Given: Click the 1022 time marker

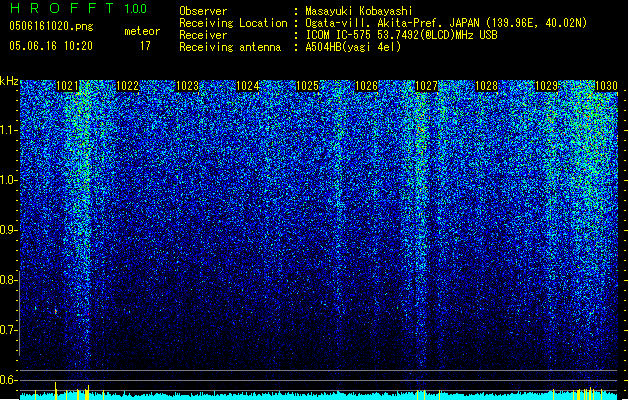Looking at the screenshot, I should (x=127, y=86).
